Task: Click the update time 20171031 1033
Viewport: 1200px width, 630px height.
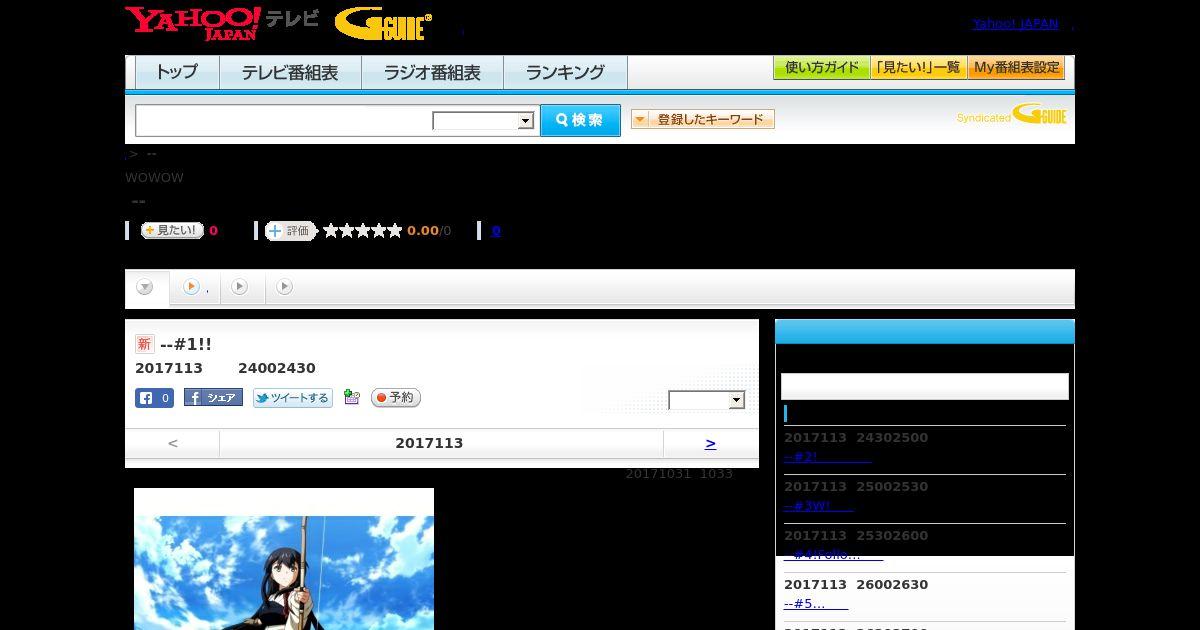Action: click(x=679, y=474)
